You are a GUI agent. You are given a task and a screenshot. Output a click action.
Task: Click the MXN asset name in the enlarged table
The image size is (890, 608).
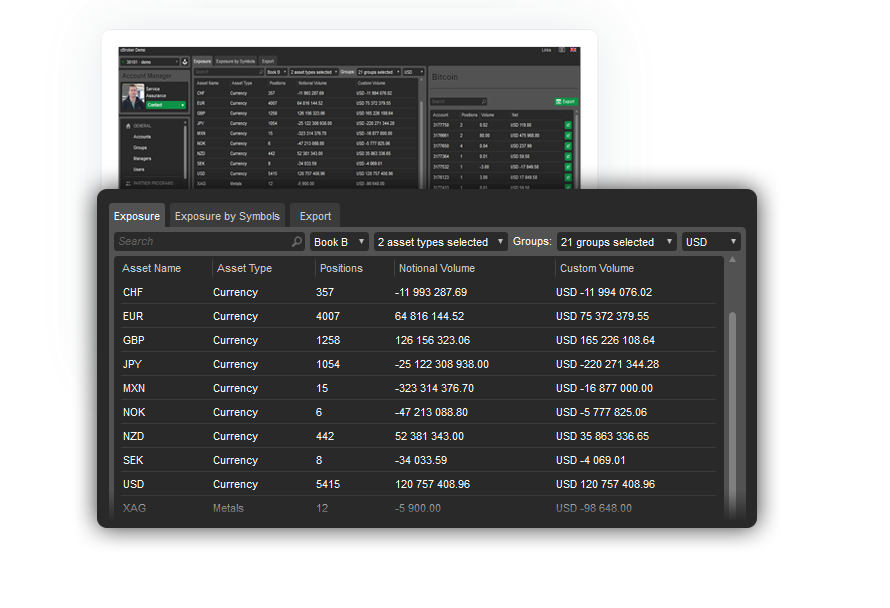tap(134, 388)
